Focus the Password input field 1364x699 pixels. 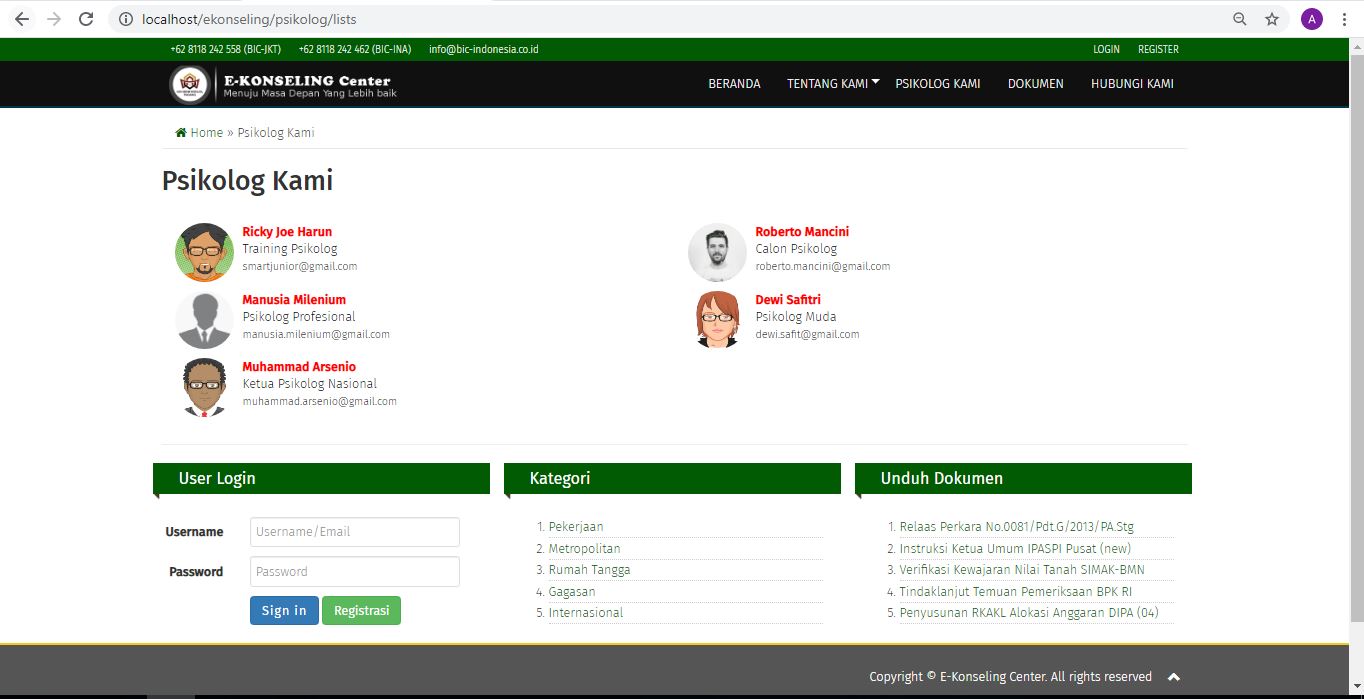point(354,572)
